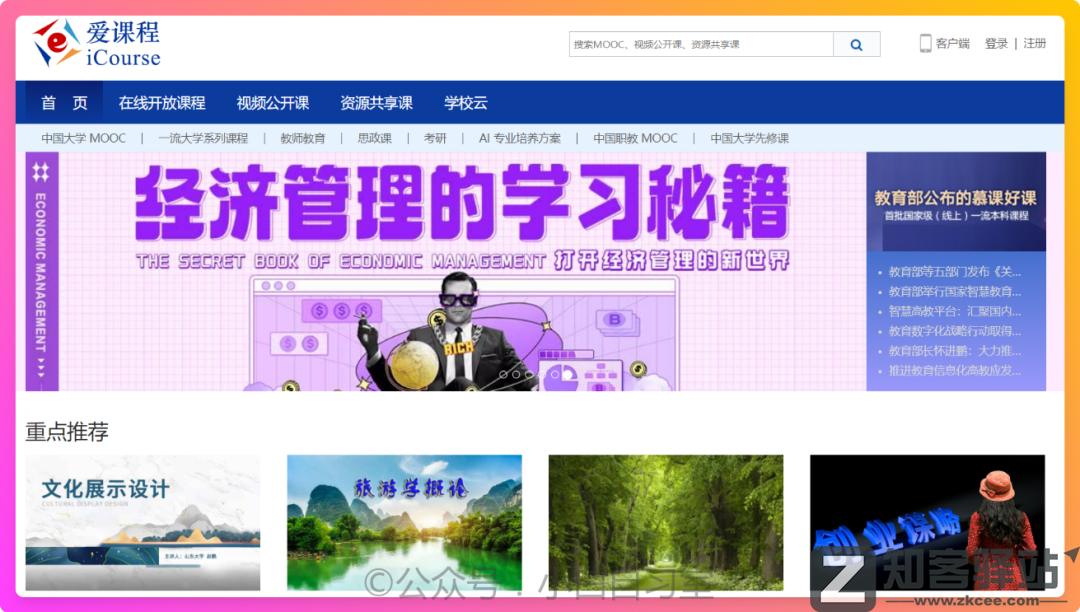Click the 注册 registration link
This screenshot has height=612, width=1080.
tap(1036, 43)
